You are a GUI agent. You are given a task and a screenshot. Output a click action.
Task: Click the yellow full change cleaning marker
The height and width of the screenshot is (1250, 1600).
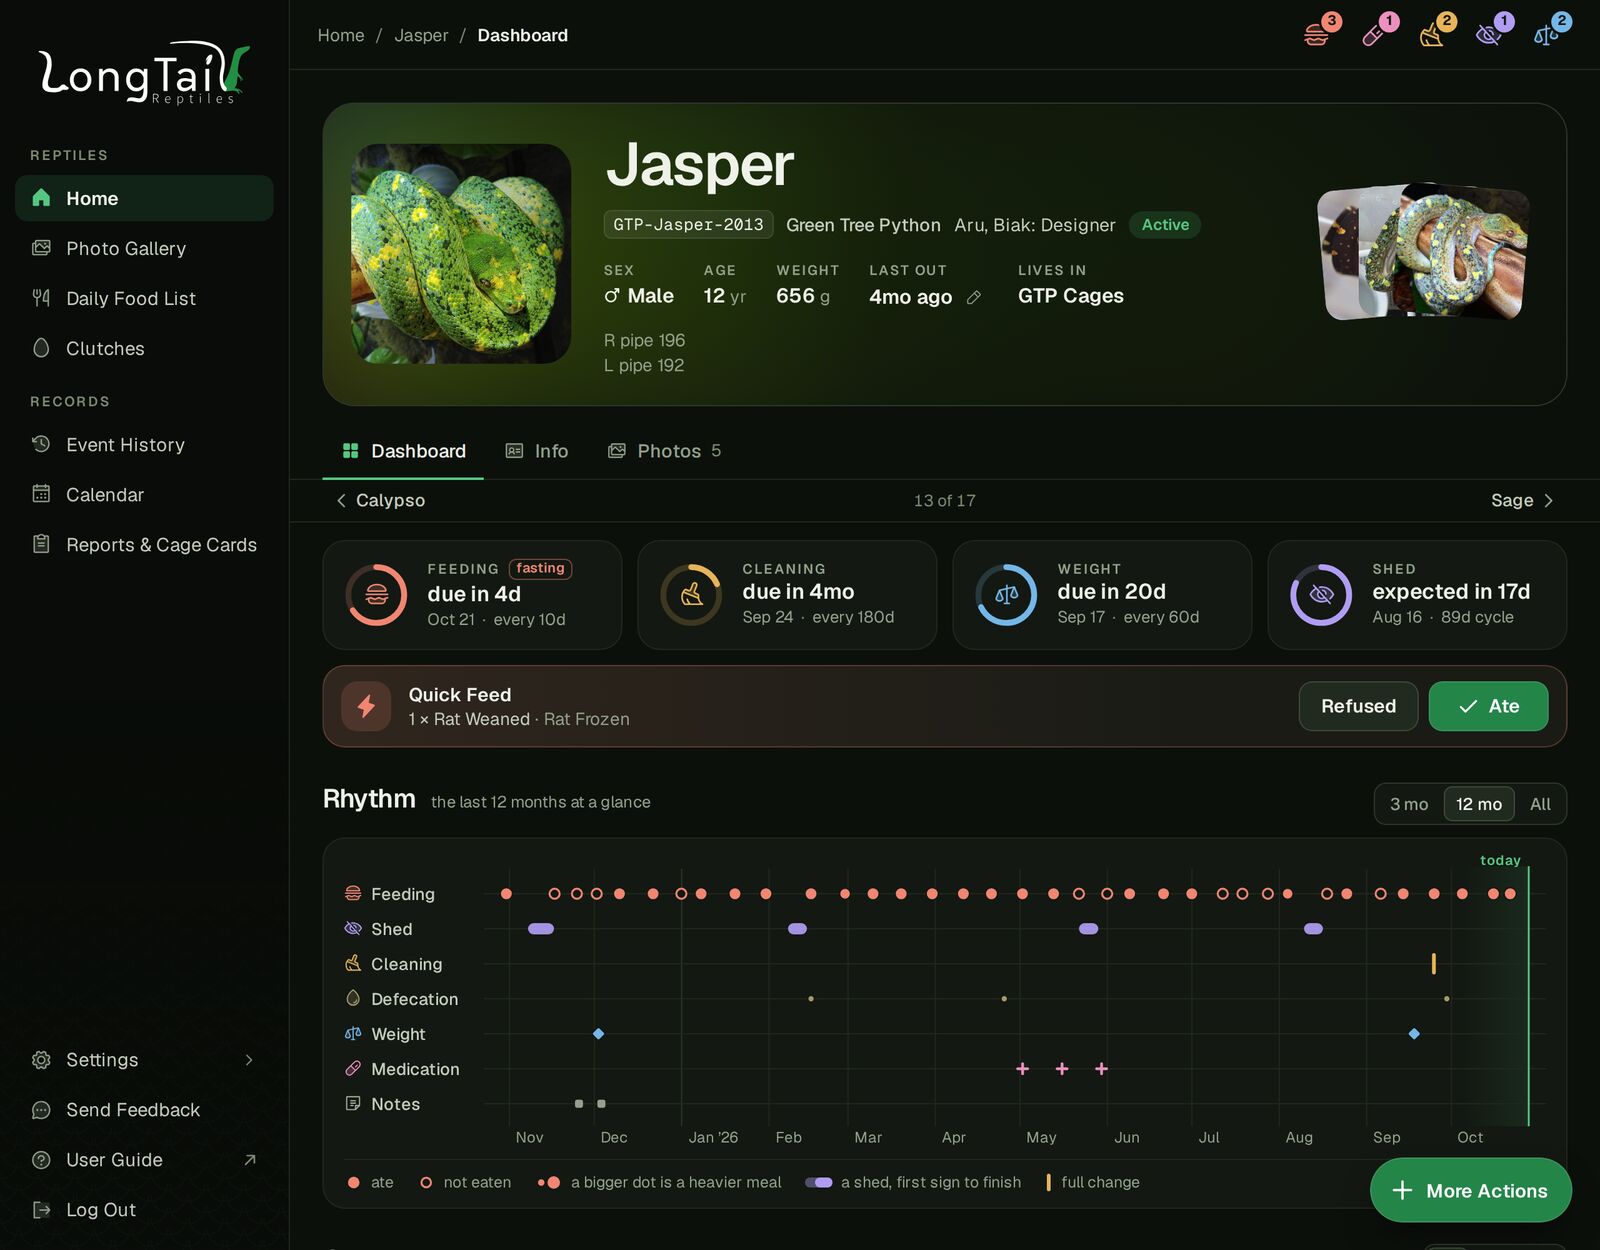1434,964
